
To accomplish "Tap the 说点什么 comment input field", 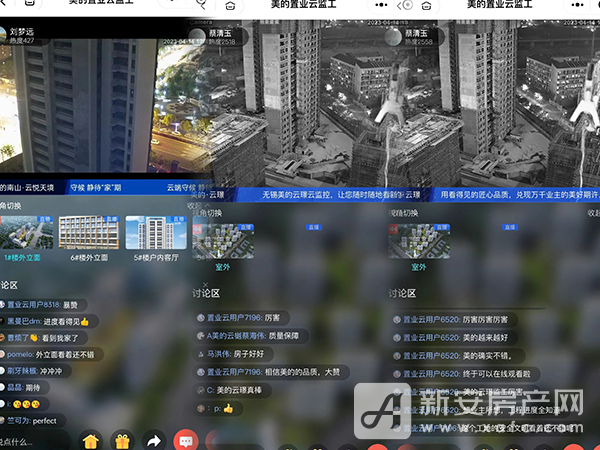I will pyautogui.click(x=34, y=442).
